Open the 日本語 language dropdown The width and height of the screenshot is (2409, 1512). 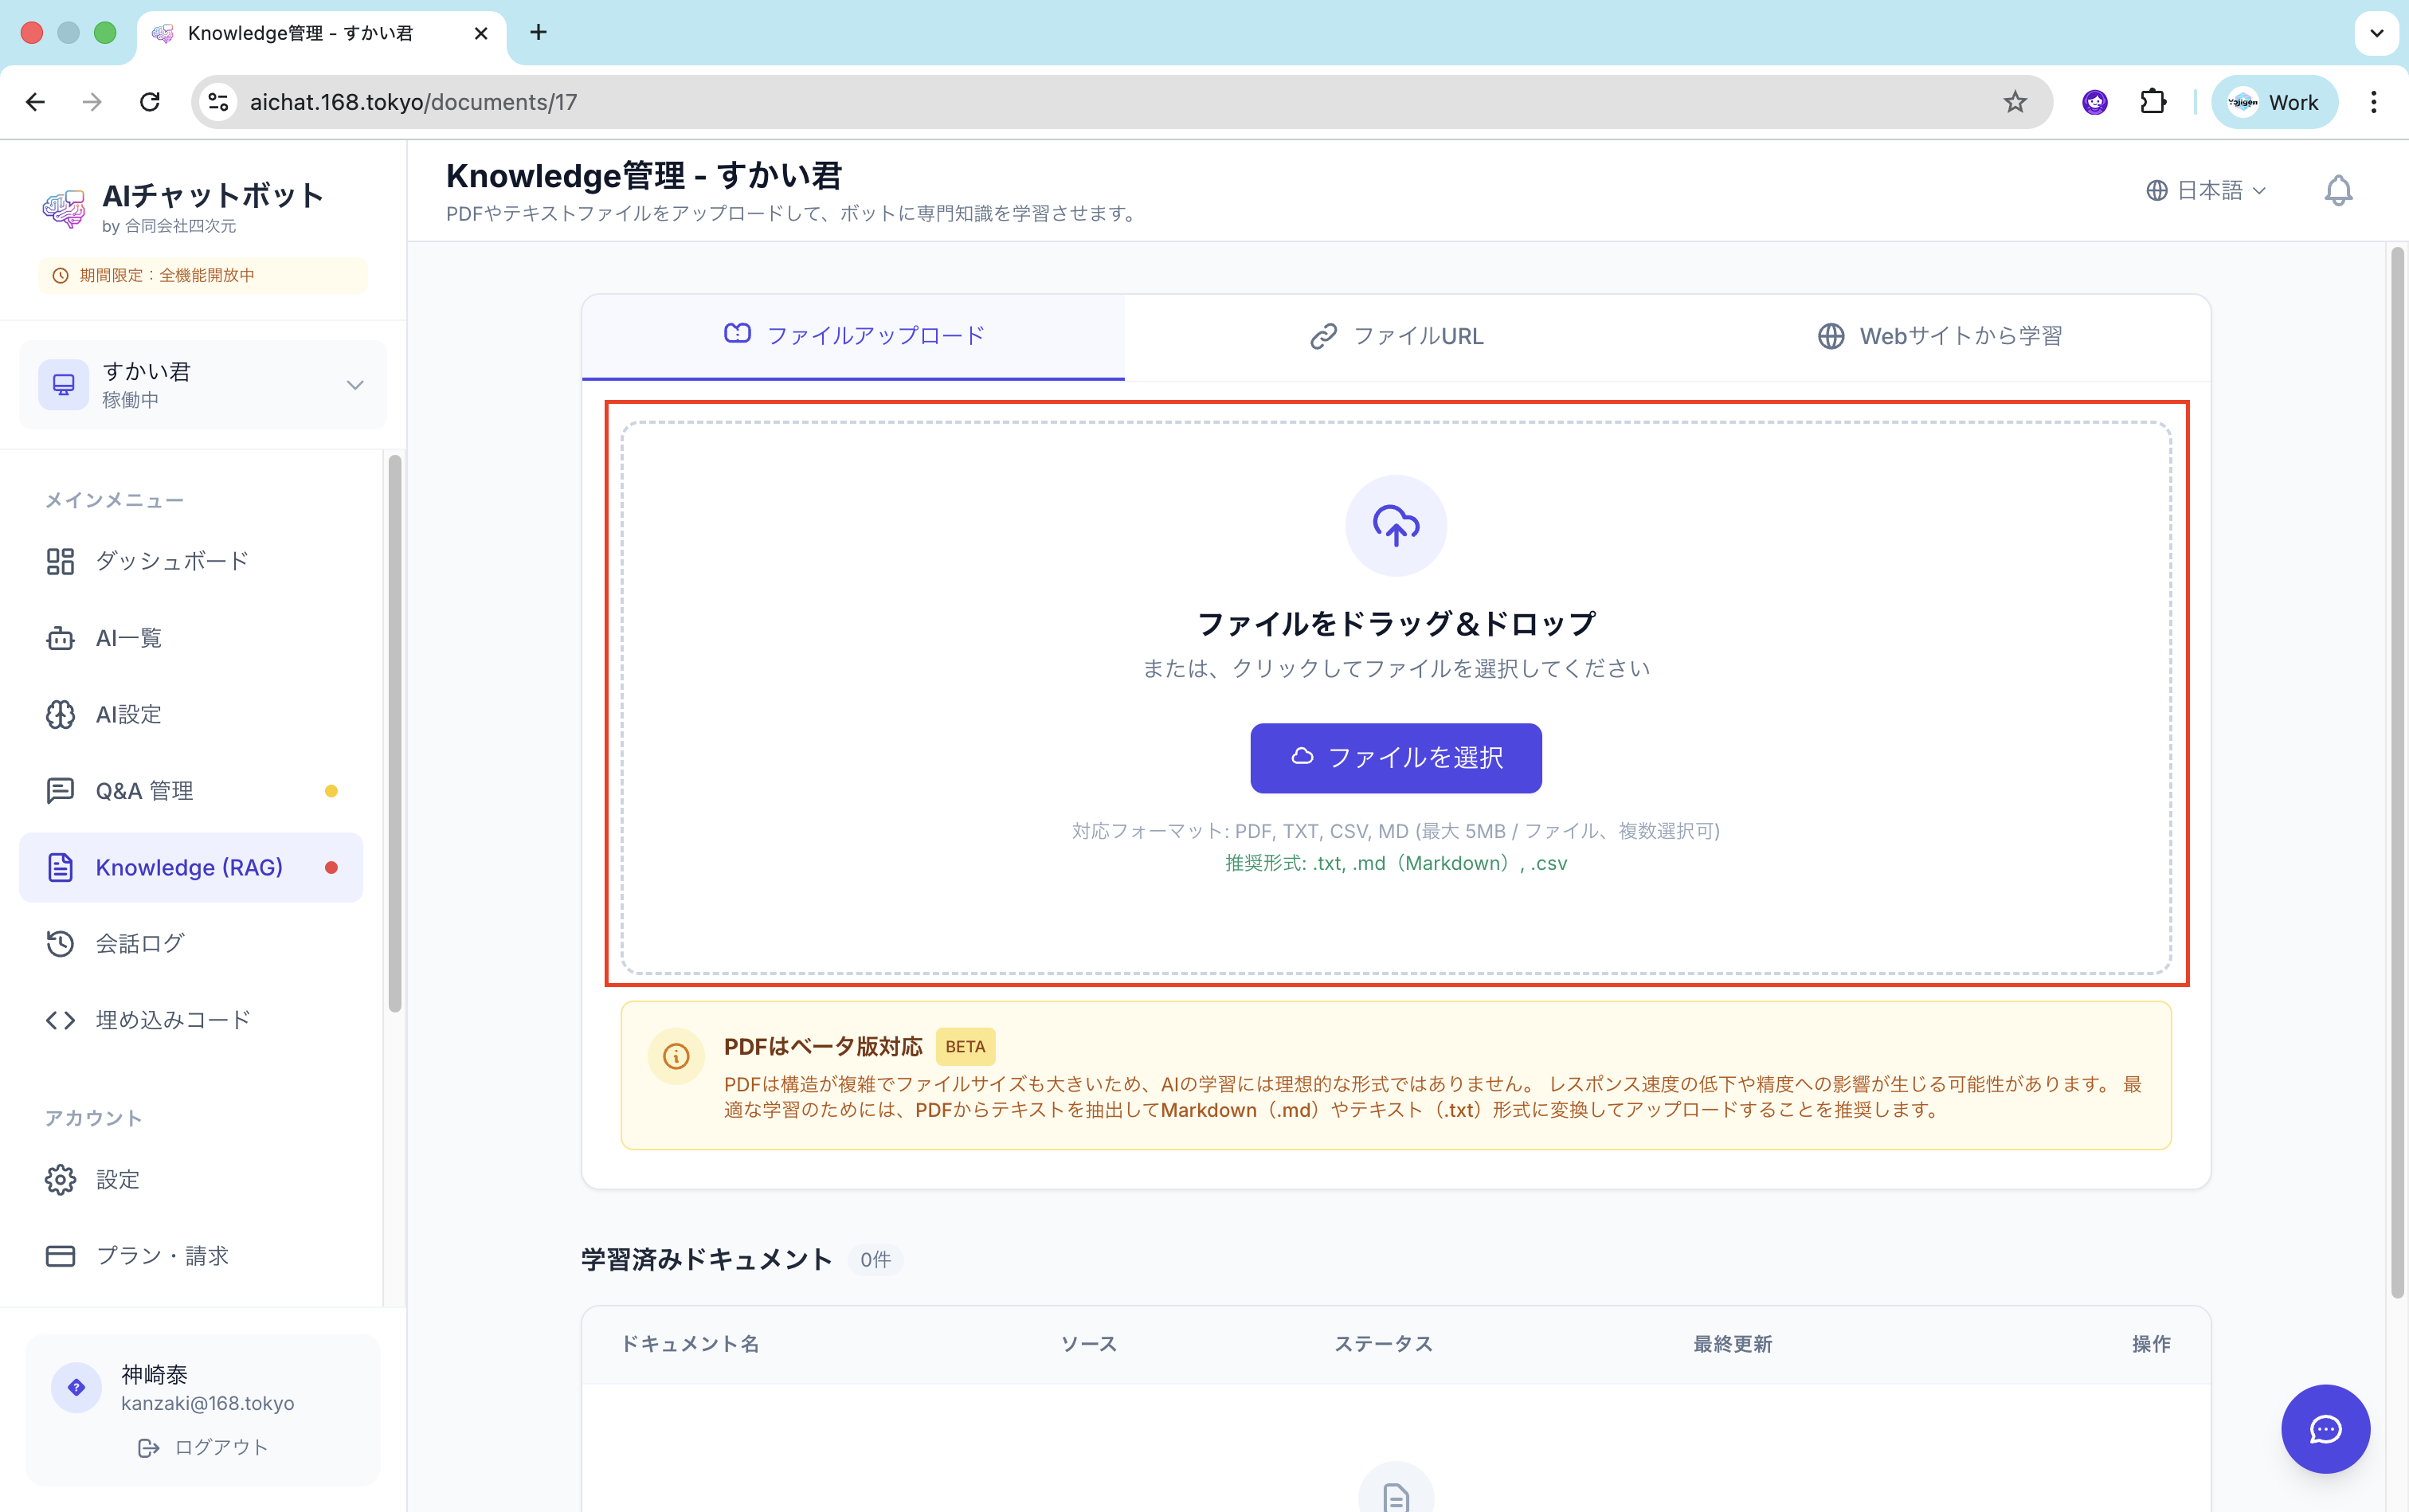coord(2206,190)
